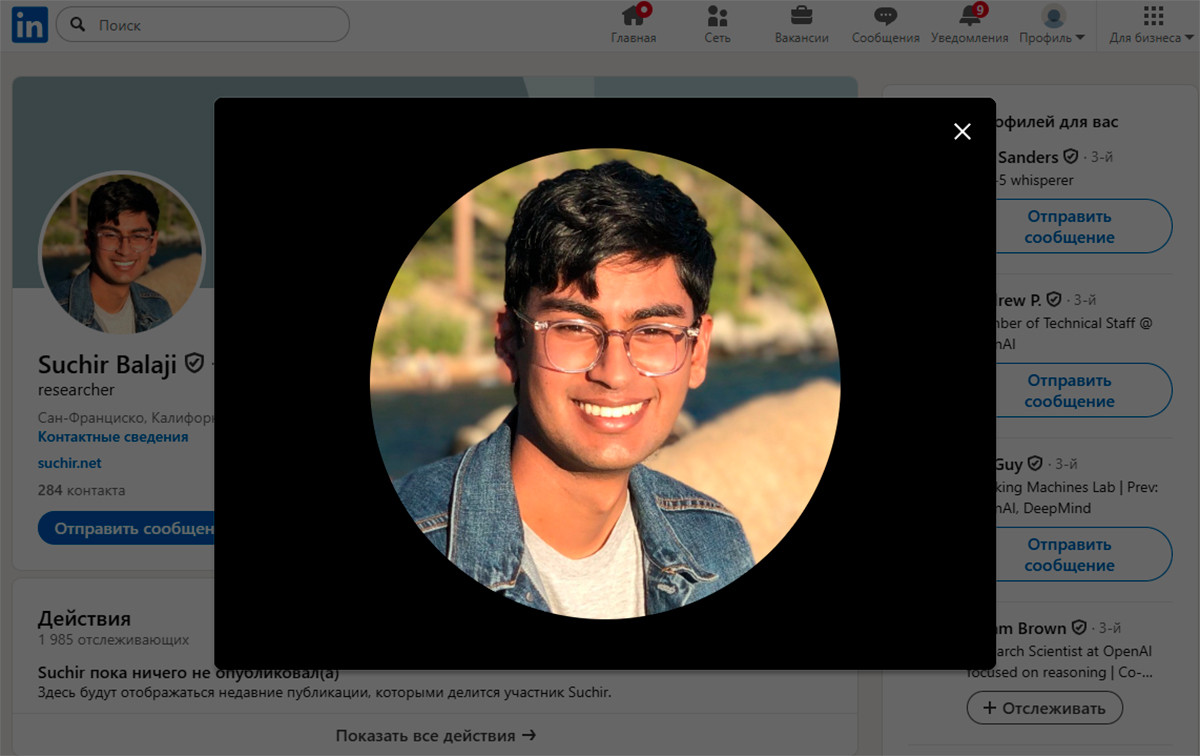Click verification badge next to Suchir Balaji
This screenshot has height=756, width=1200.
194,363
